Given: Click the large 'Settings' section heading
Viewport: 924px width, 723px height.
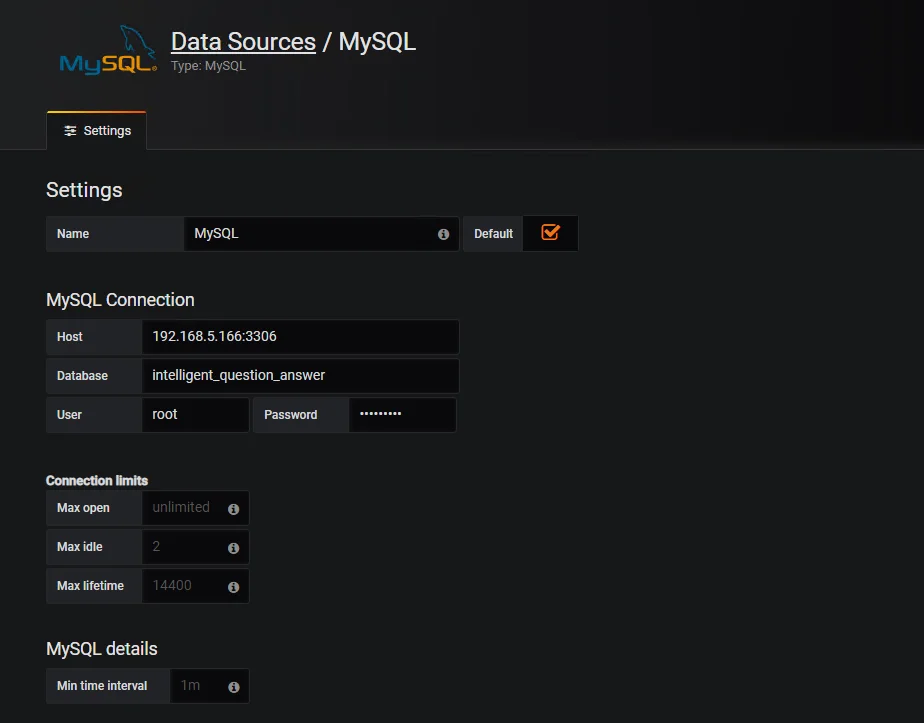Looking at the screenshot, I should pos(84,190).
